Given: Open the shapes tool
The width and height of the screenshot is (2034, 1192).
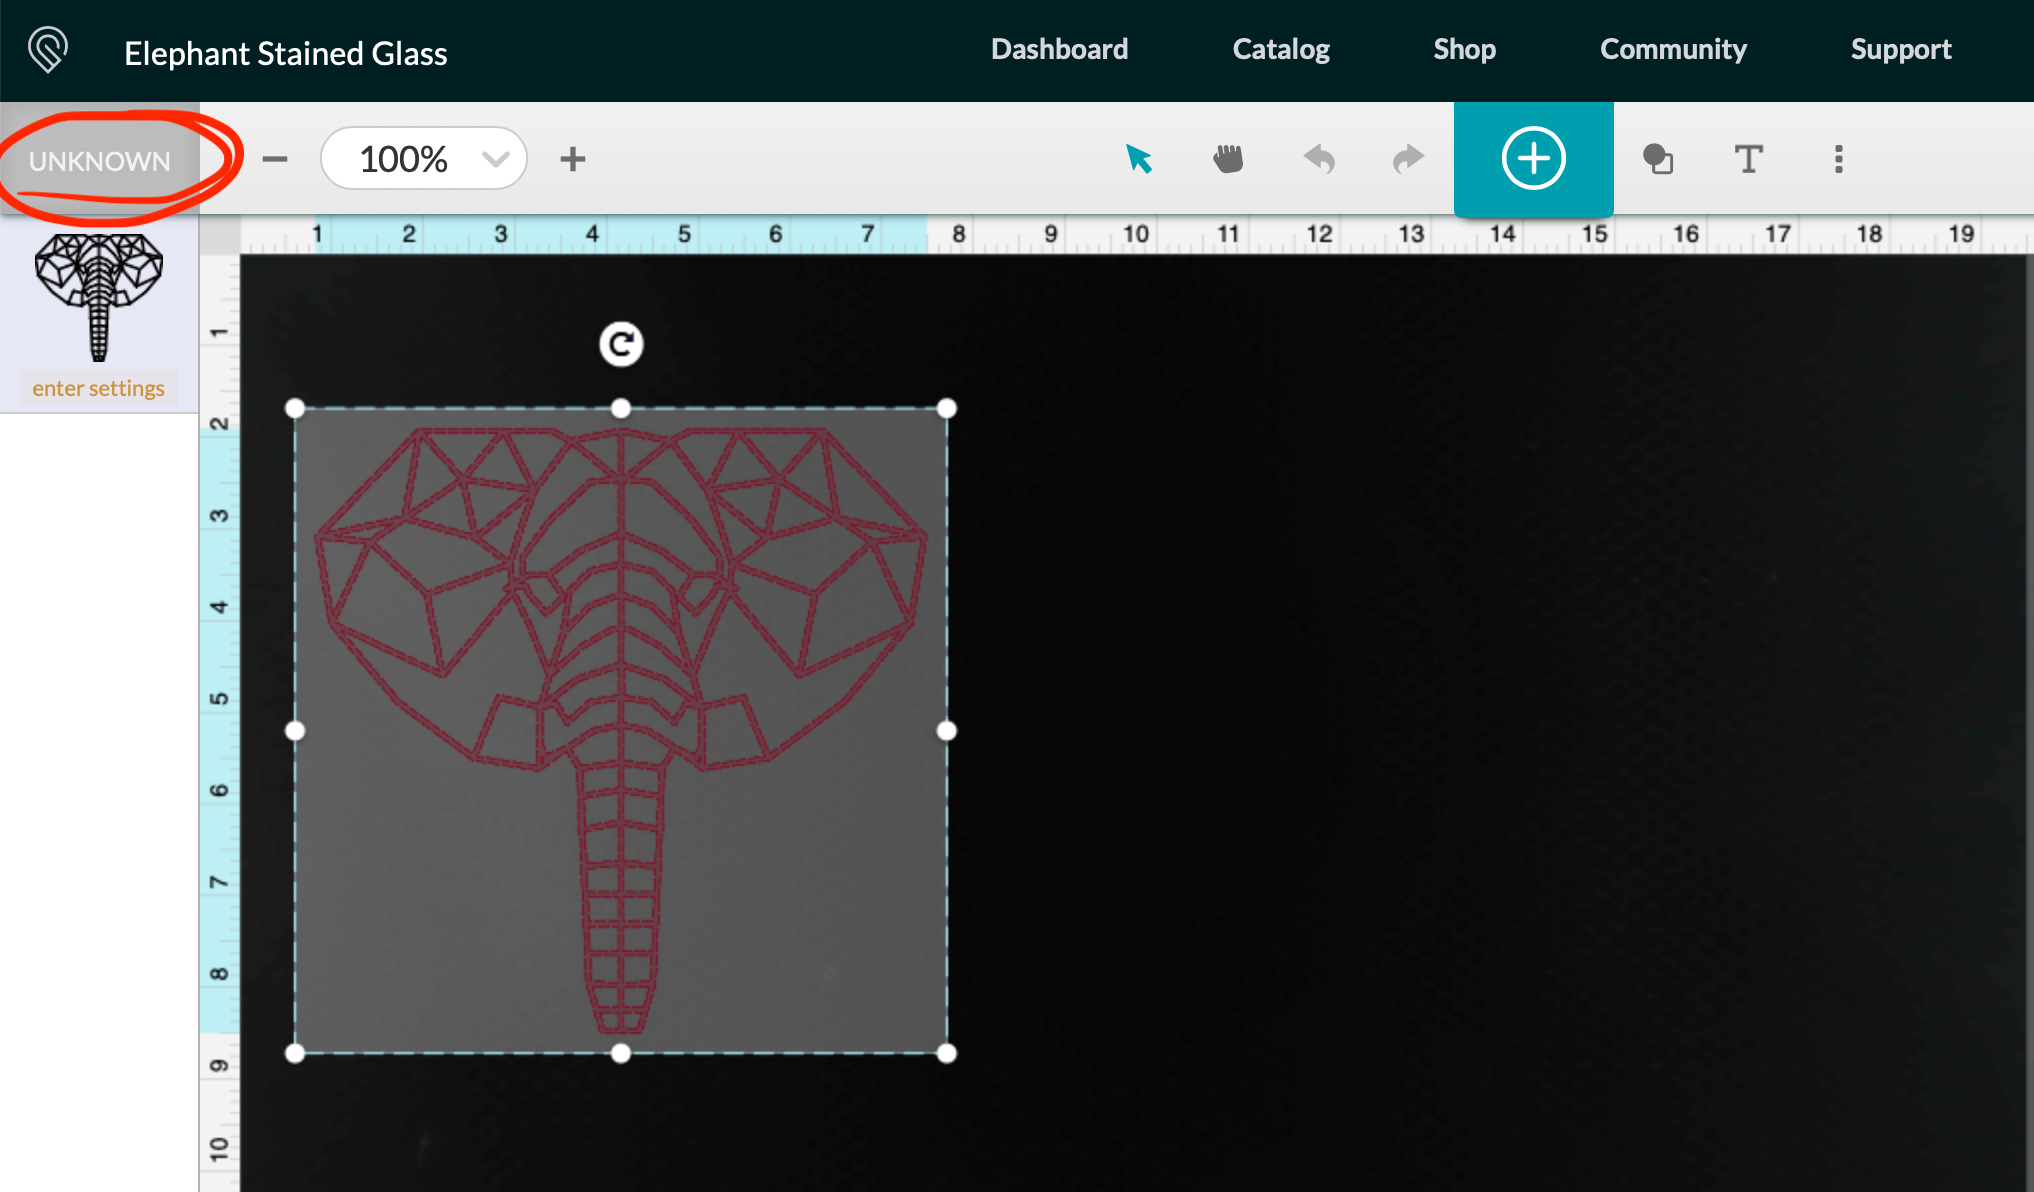Looking at the screenshot, I should point(1658,158).
